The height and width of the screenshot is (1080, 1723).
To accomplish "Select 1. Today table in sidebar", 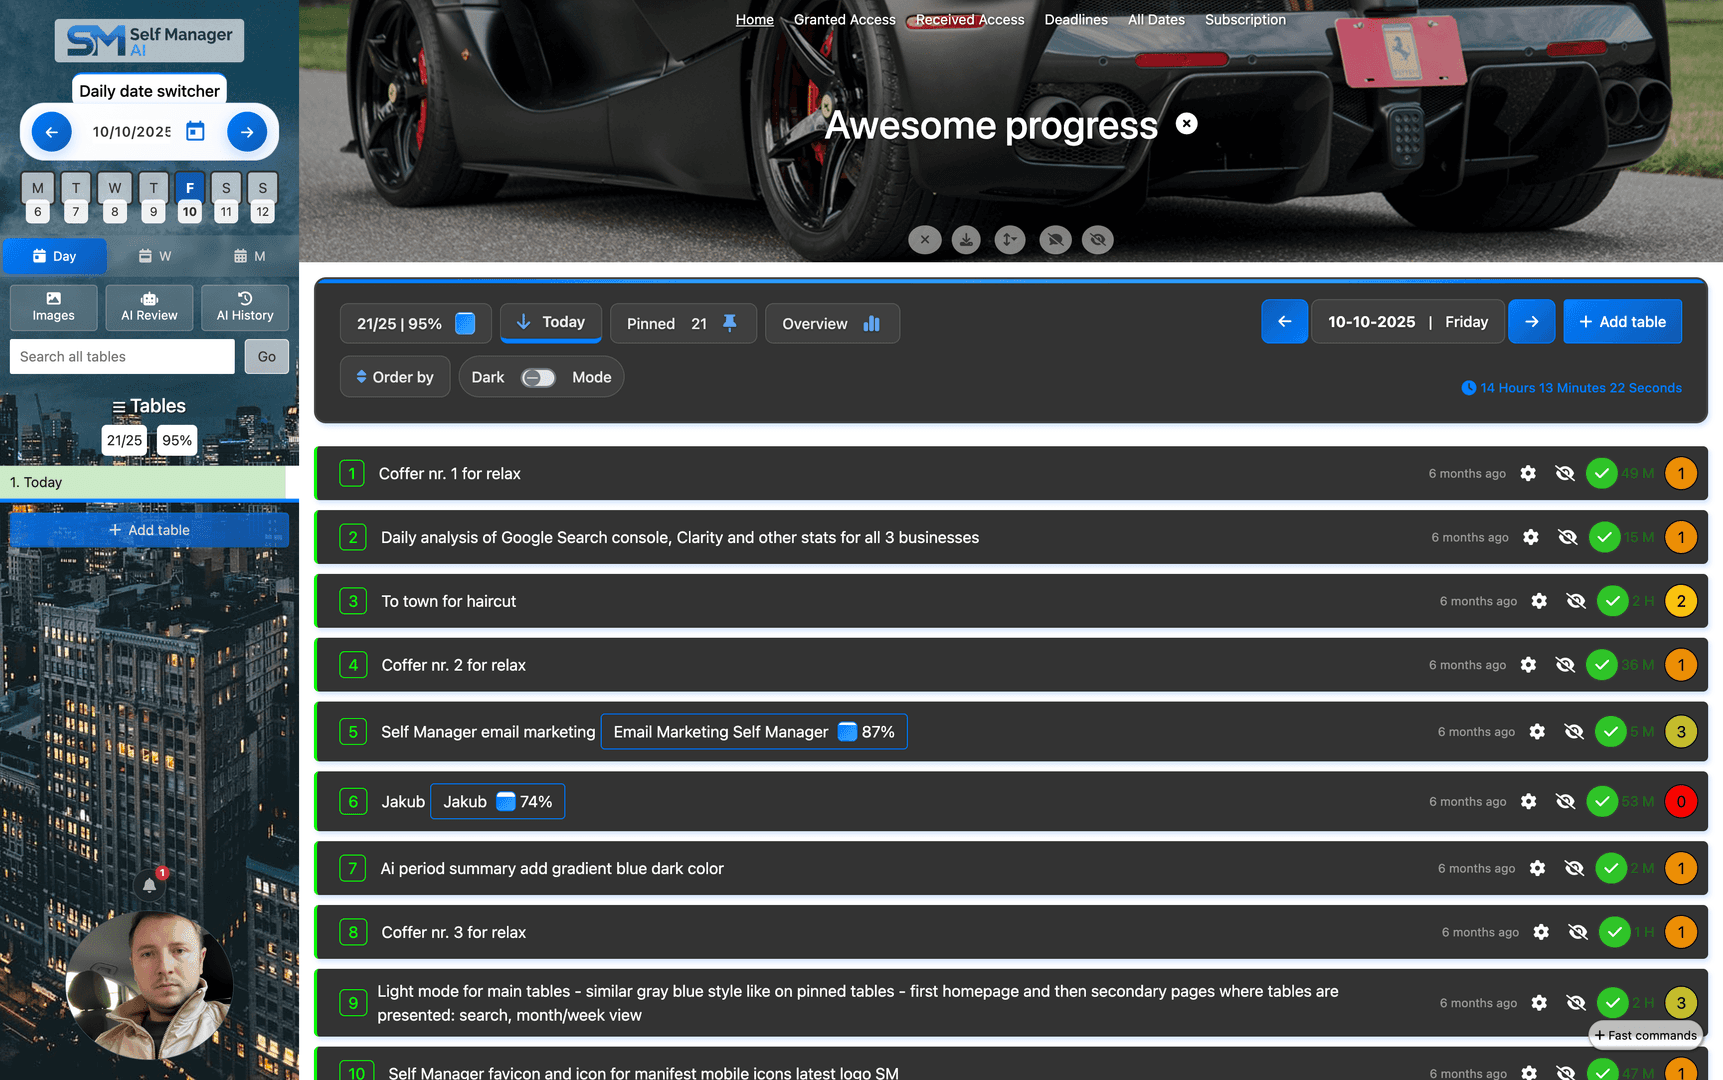I will pyautogui.click(x=143, y=482).
